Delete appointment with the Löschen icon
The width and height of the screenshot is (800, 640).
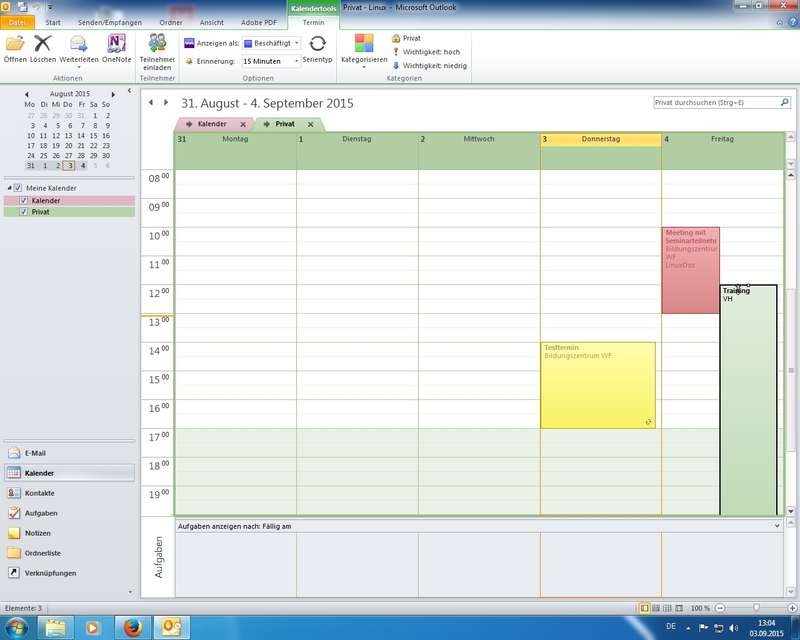pos(43,45)
